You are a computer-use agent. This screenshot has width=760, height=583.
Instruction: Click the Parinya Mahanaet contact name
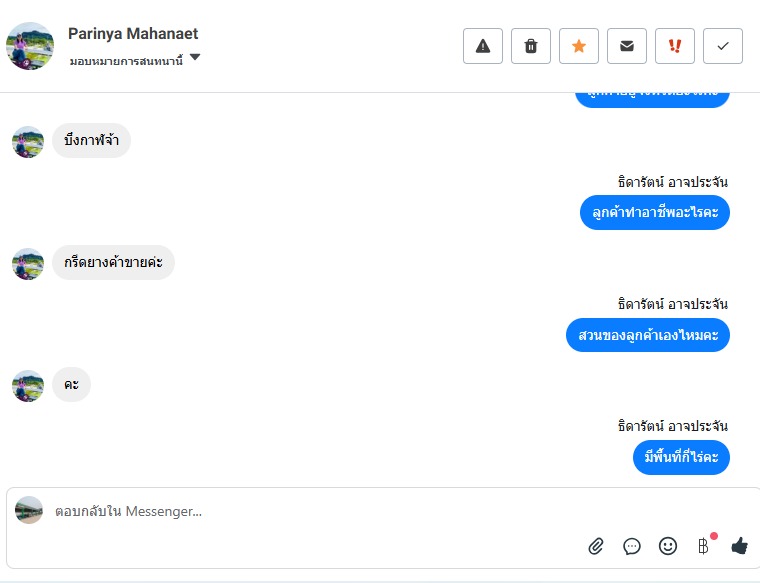point(133,33)
